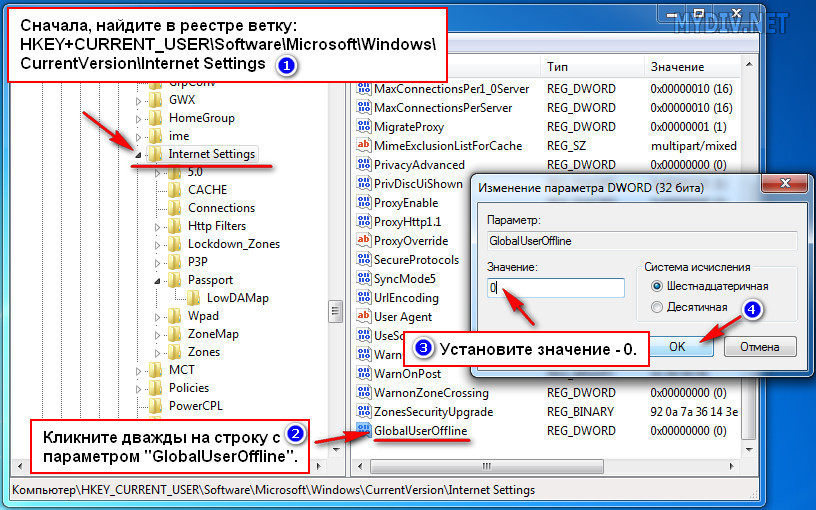Click the HomeGroup folder icon
816x510 pixels.
(x=155, y=118)
